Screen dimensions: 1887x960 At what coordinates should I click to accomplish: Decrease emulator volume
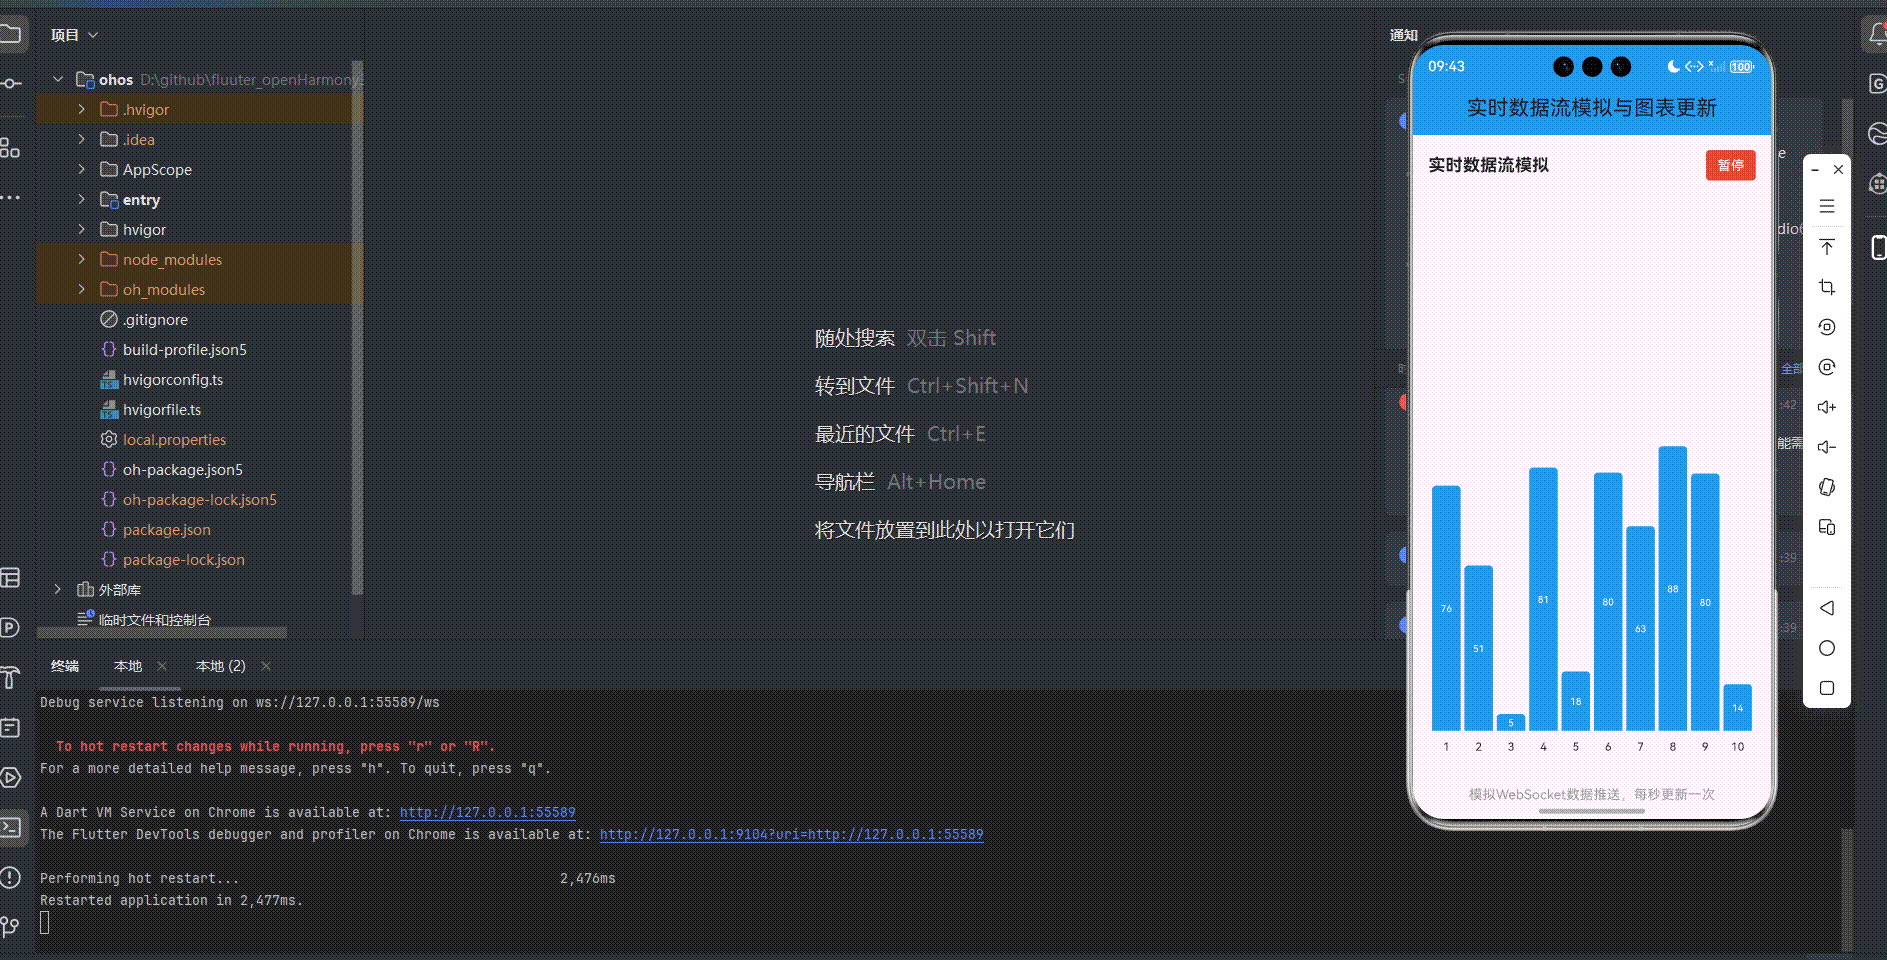tap(1827, 447)
